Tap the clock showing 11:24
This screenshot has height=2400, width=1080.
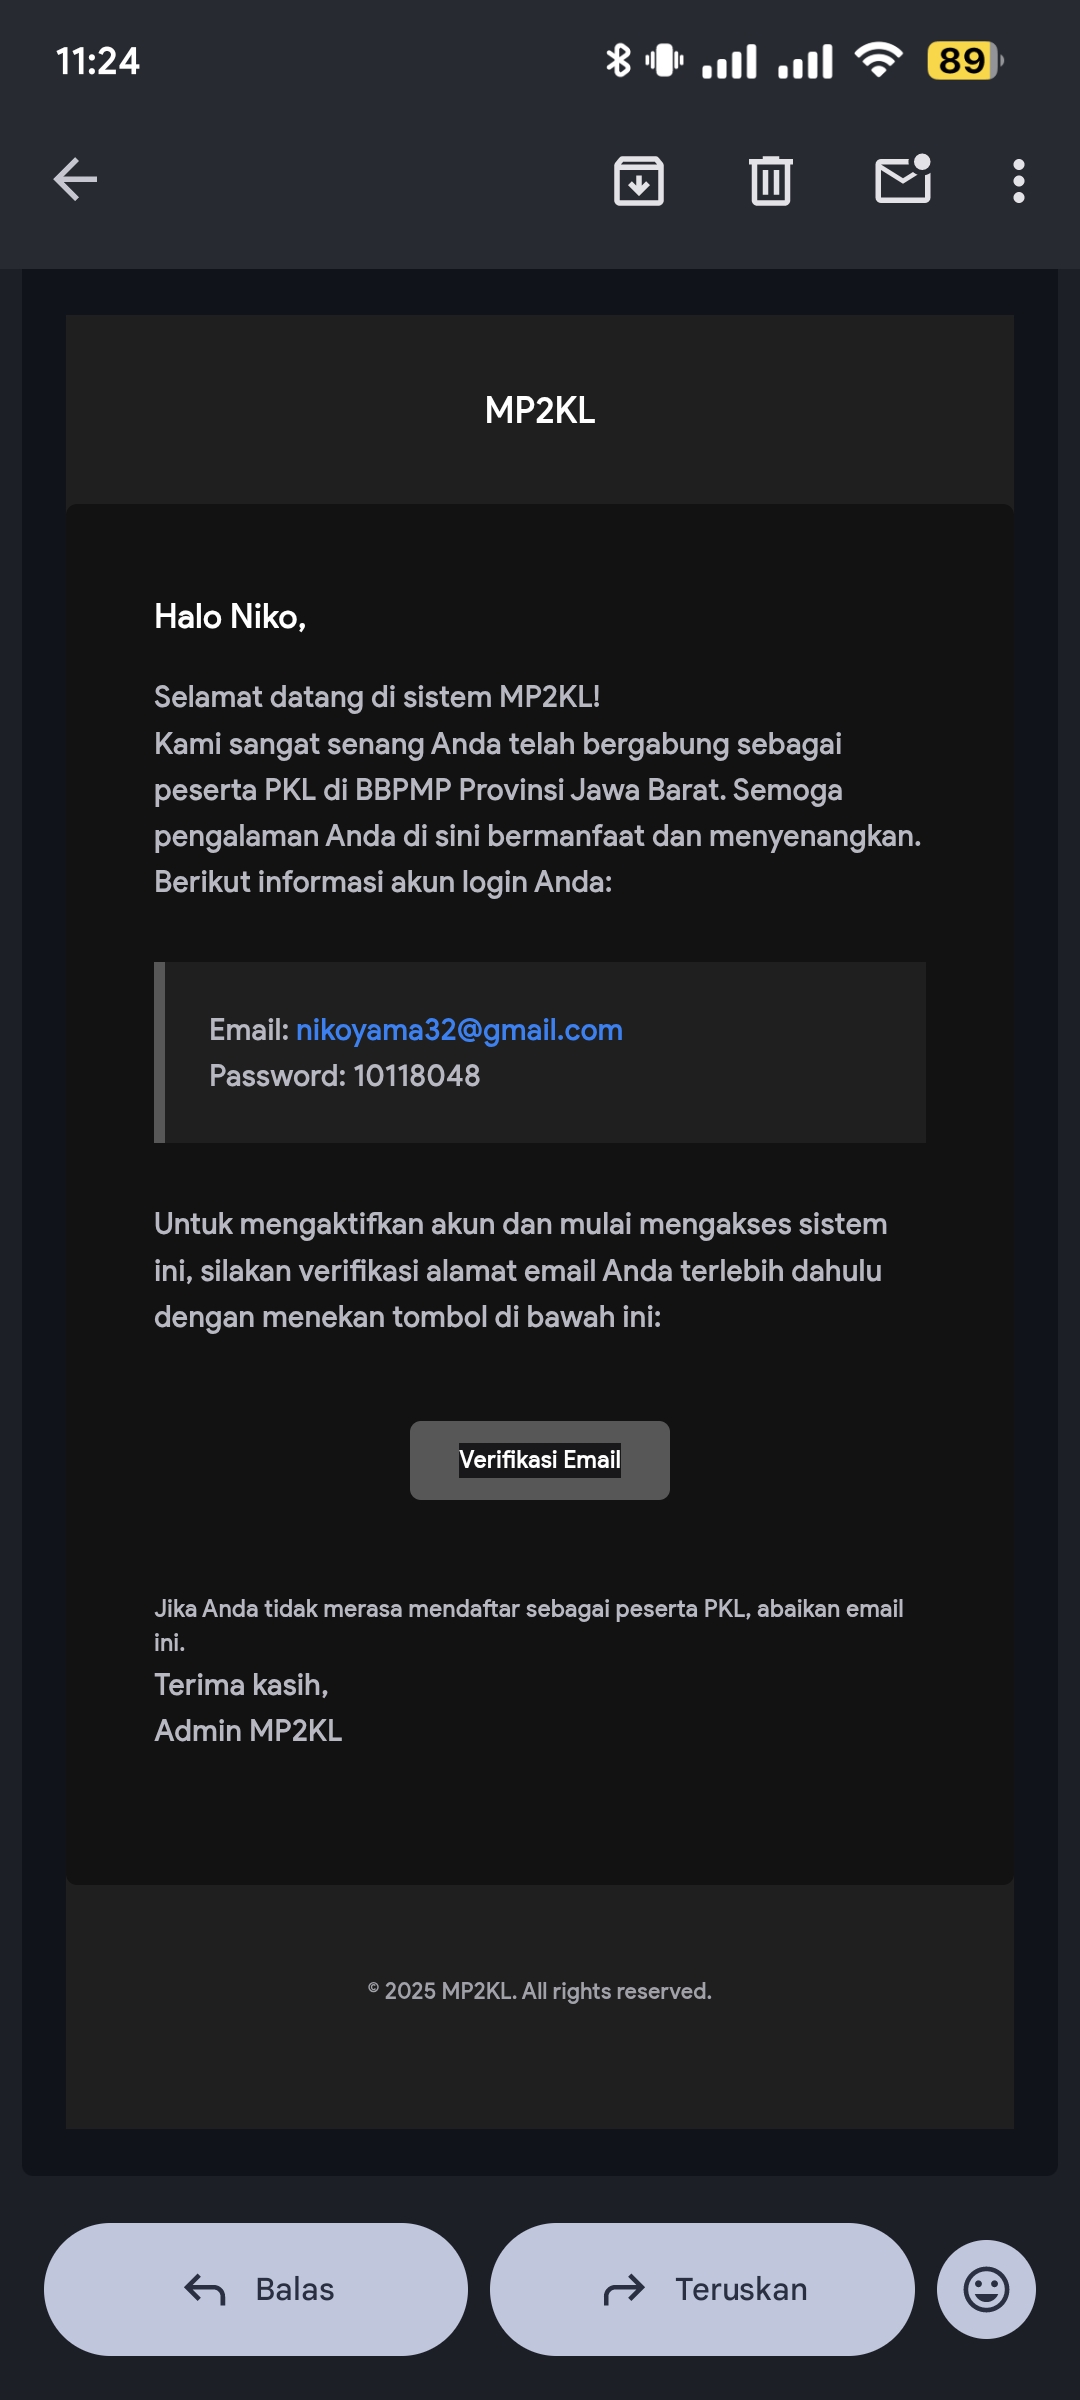(x=98, y=61)
